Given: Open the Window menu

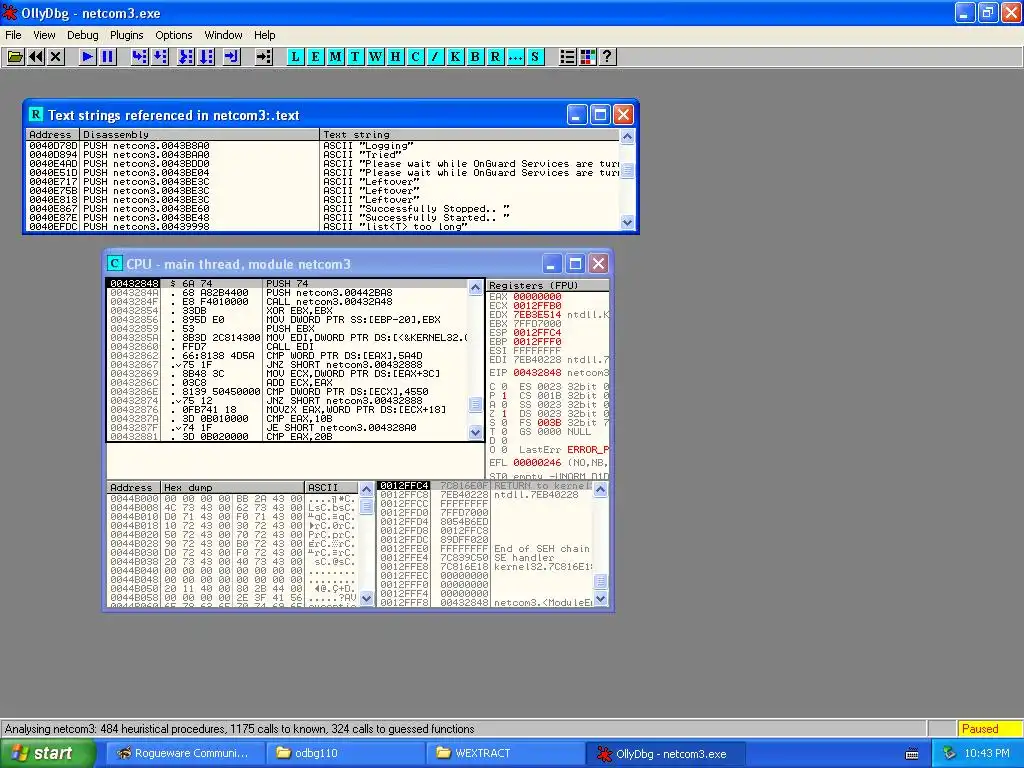Looking at the screenshot, I should [223, 35].
